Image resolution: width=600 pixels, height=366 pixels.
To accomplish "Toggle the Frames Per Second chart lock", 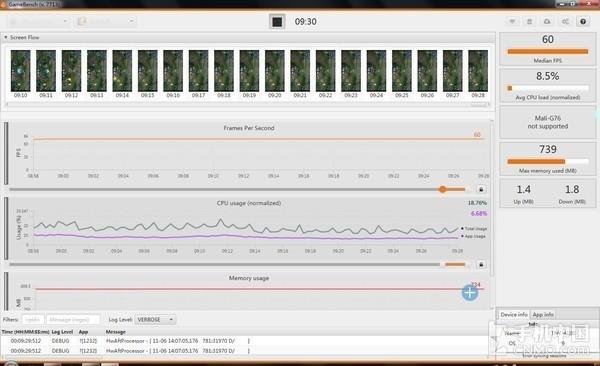I will pos(481,189).
